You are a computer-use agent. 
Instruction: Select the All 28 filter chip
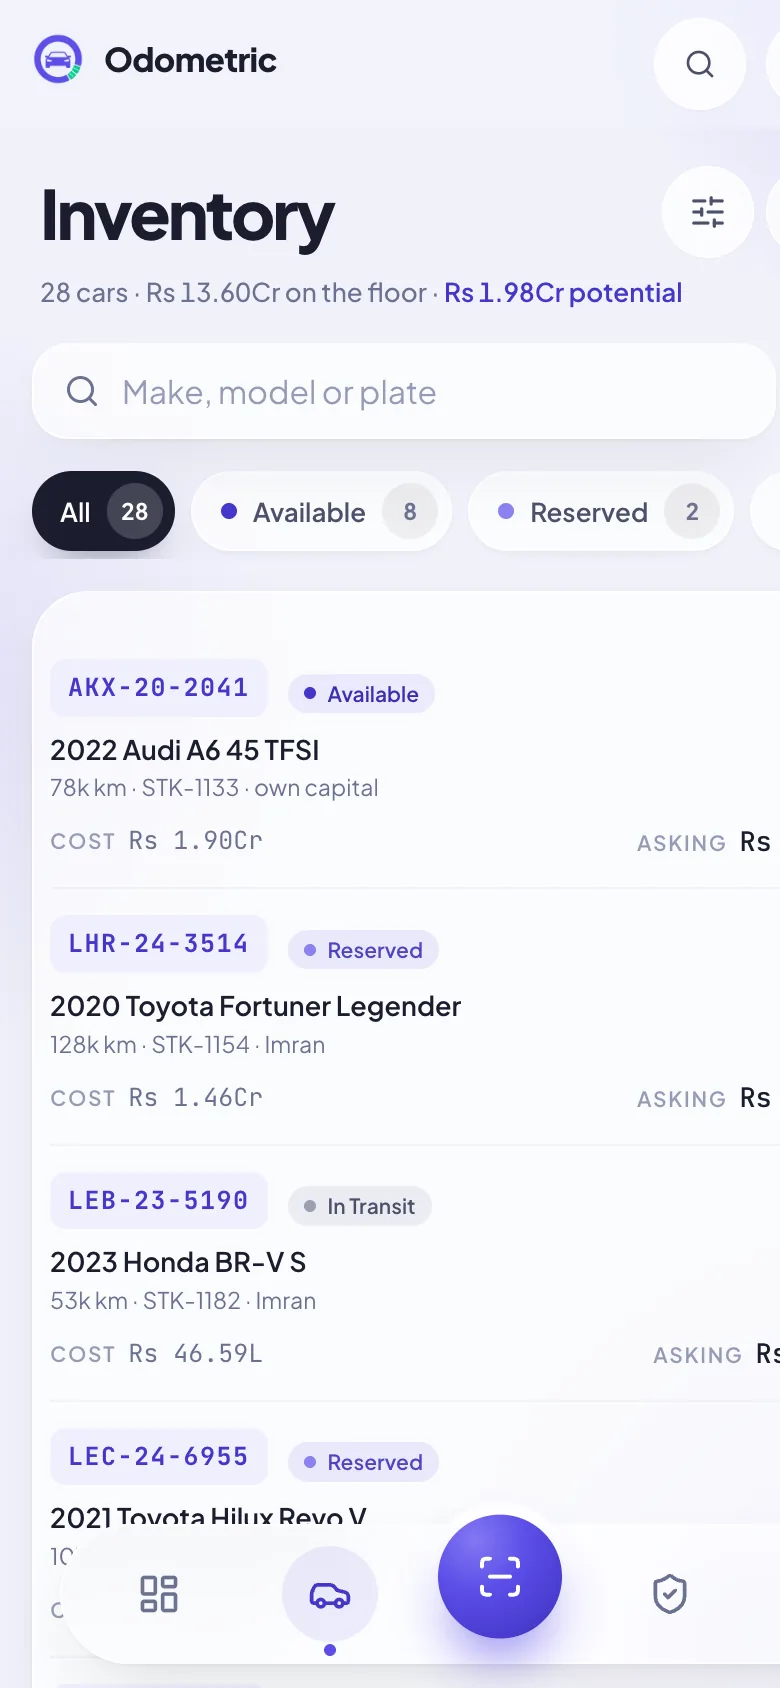pos(104,511)
